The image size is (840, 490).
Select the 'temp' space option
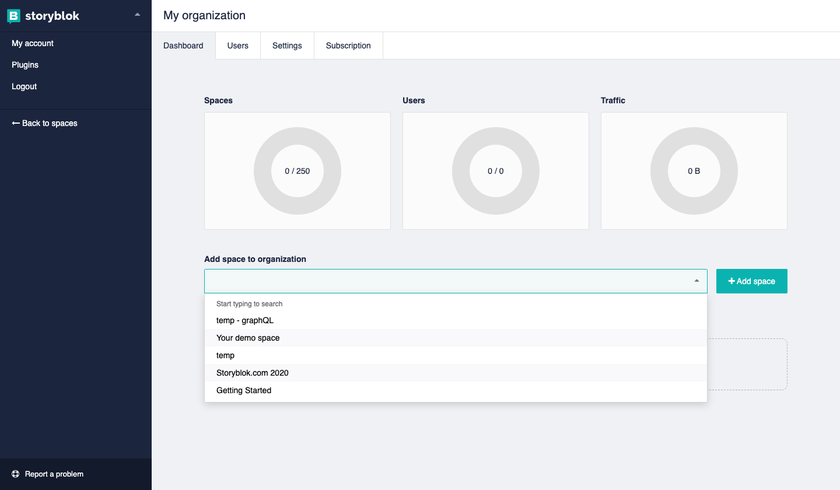point(455,356)
